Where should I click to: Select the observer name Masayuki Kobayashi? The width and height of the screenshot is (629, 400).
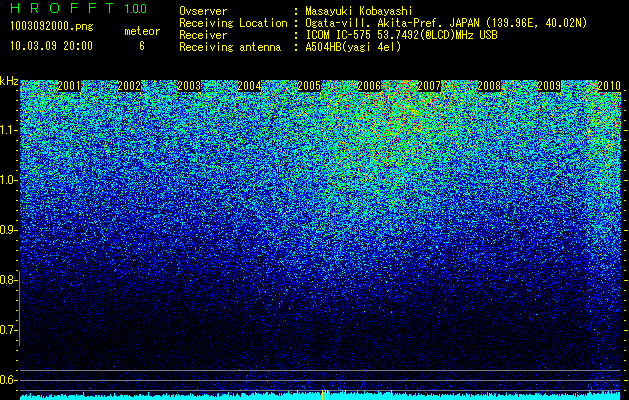click(359, 11)
